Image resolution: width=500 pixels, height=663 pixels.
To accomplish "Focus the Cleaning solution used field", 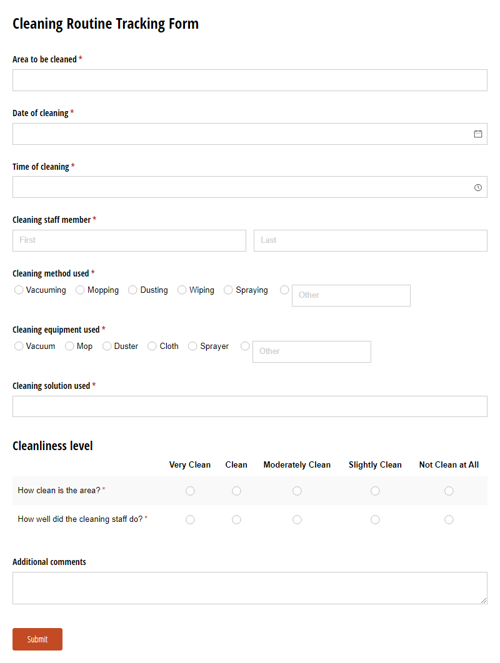I will click(x=250, y=406).
